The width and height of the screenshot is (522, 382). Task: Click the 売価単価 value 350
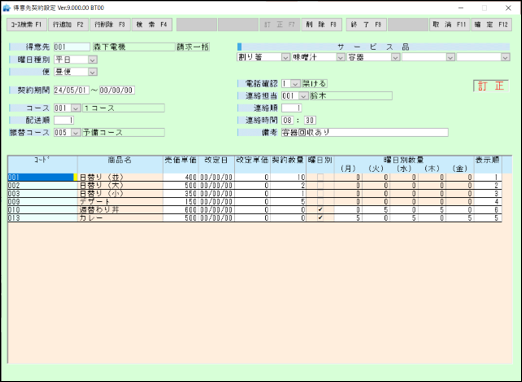pyautogui.click(x=190, y=194)
